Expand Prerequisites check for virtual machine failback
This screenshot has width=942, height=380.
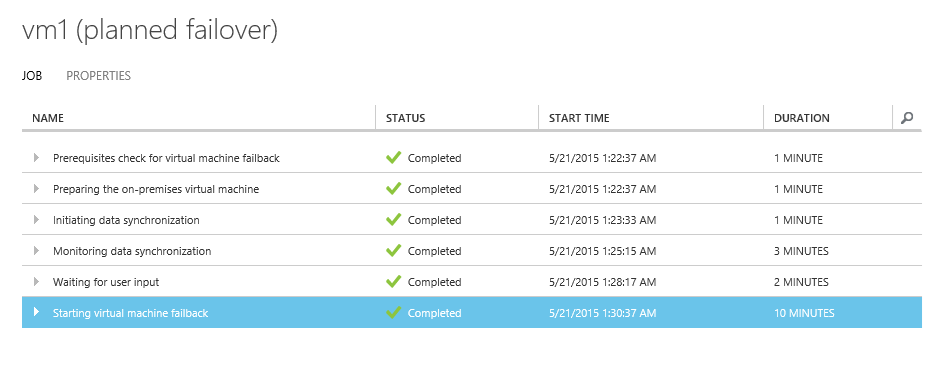click(x=37, y=158)
